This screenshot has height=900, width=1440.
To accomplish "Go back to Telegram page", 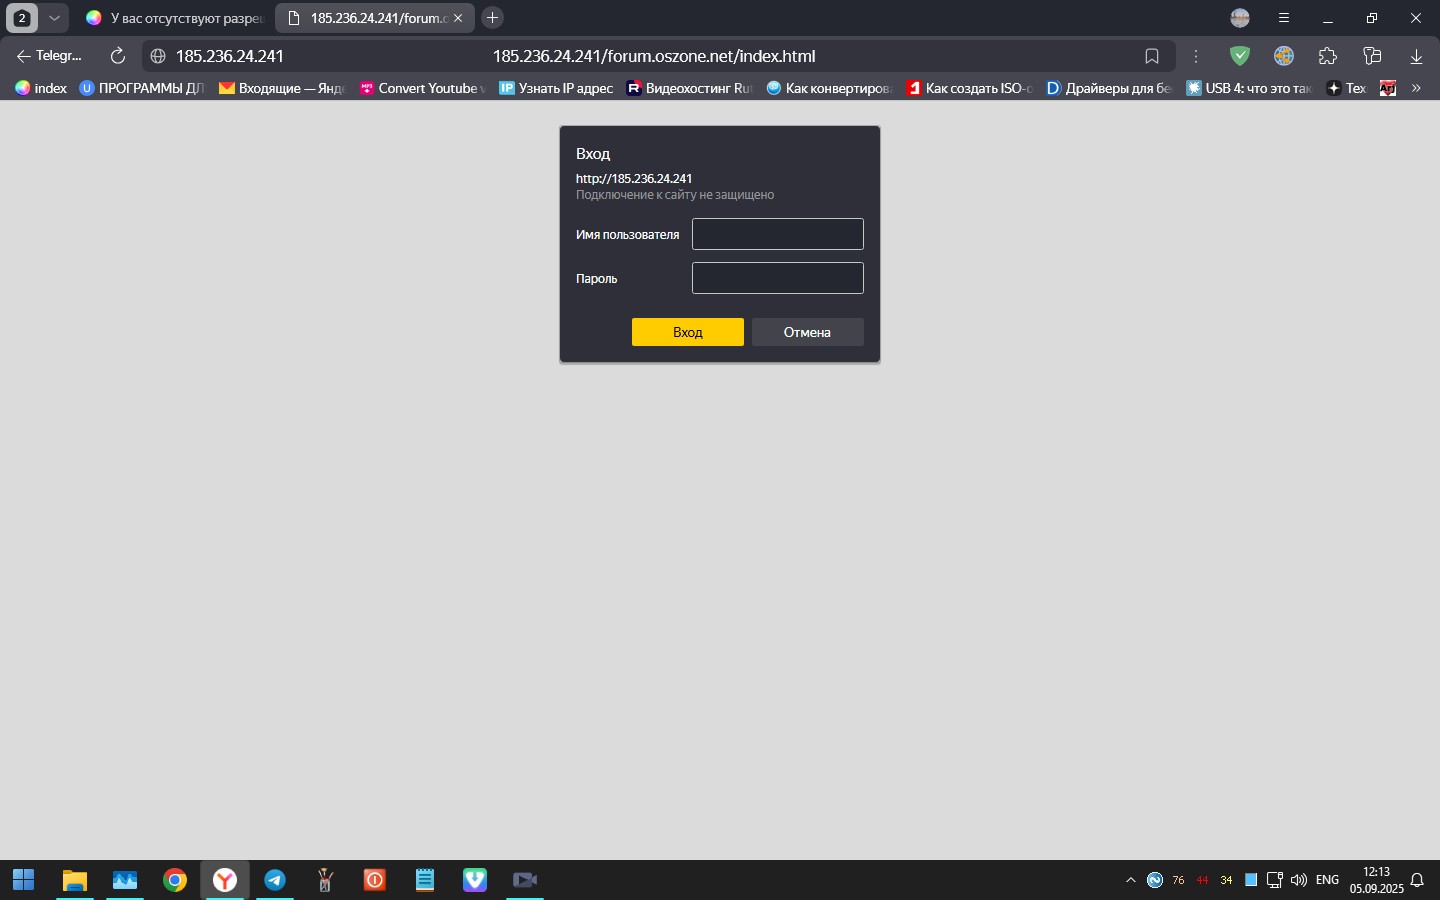I will [48, 56].
